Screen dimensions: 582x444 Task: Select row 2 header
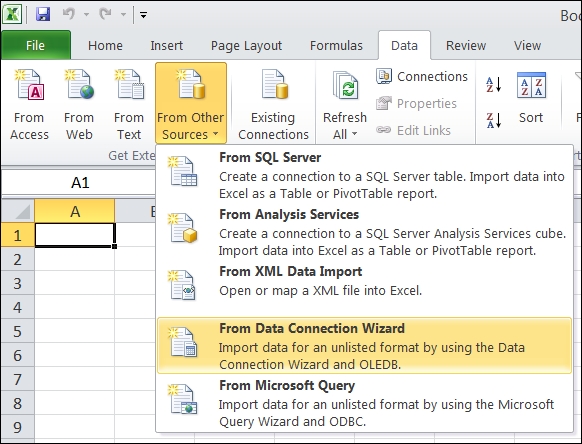pyautogui.click(x=18, y=259)
